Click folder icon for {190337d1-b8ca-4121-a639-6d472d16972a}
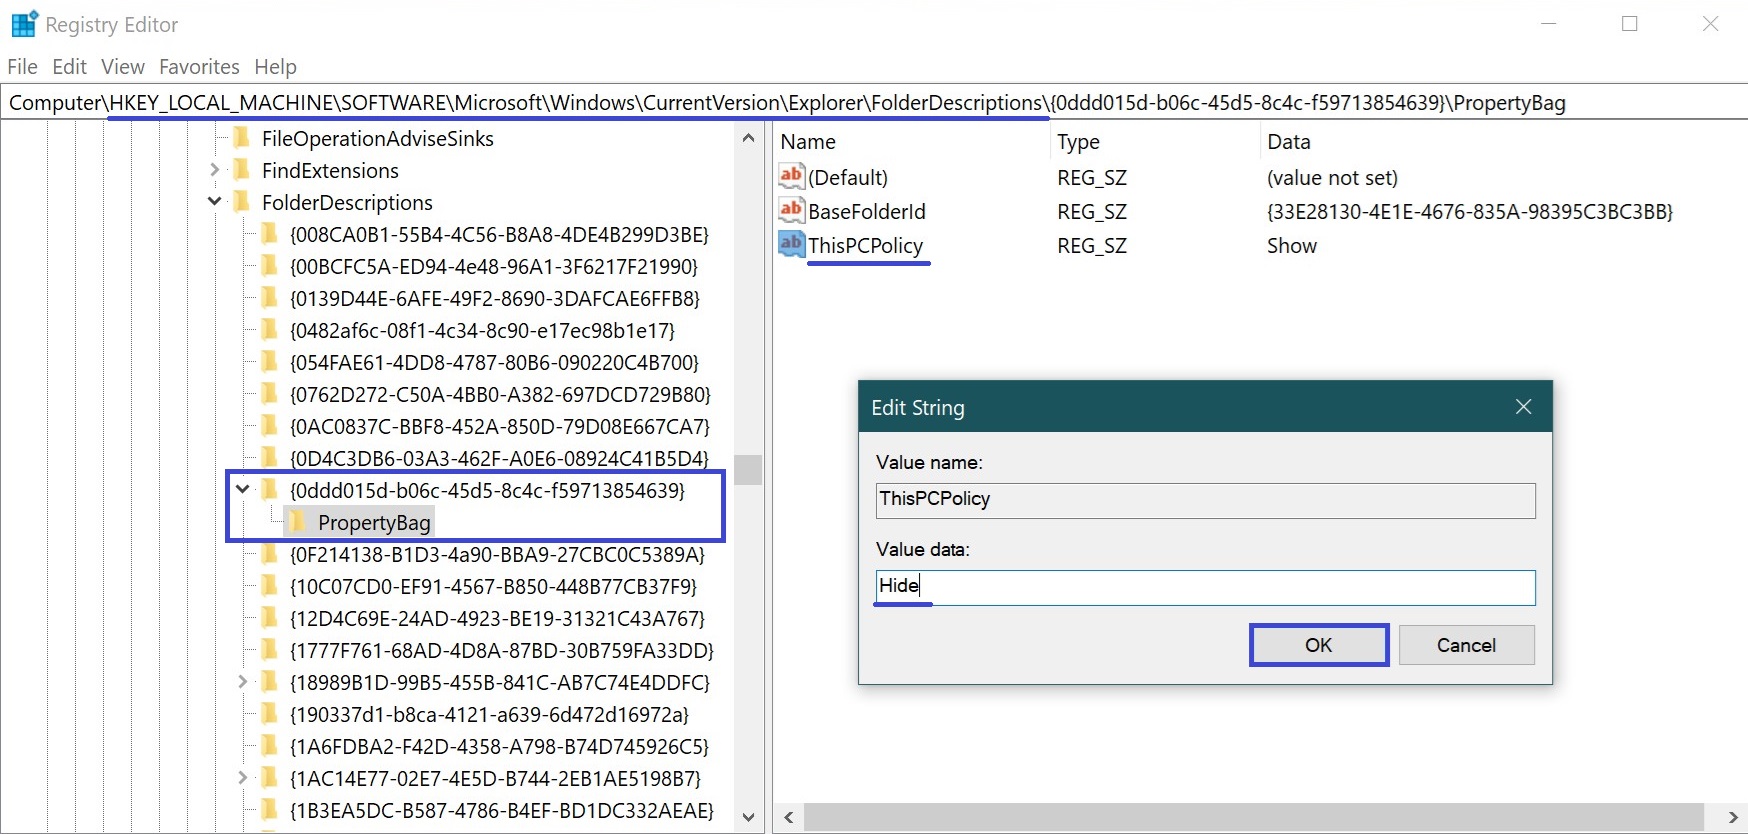Viewport: 1748px width, 834px height. click(269, 714)
